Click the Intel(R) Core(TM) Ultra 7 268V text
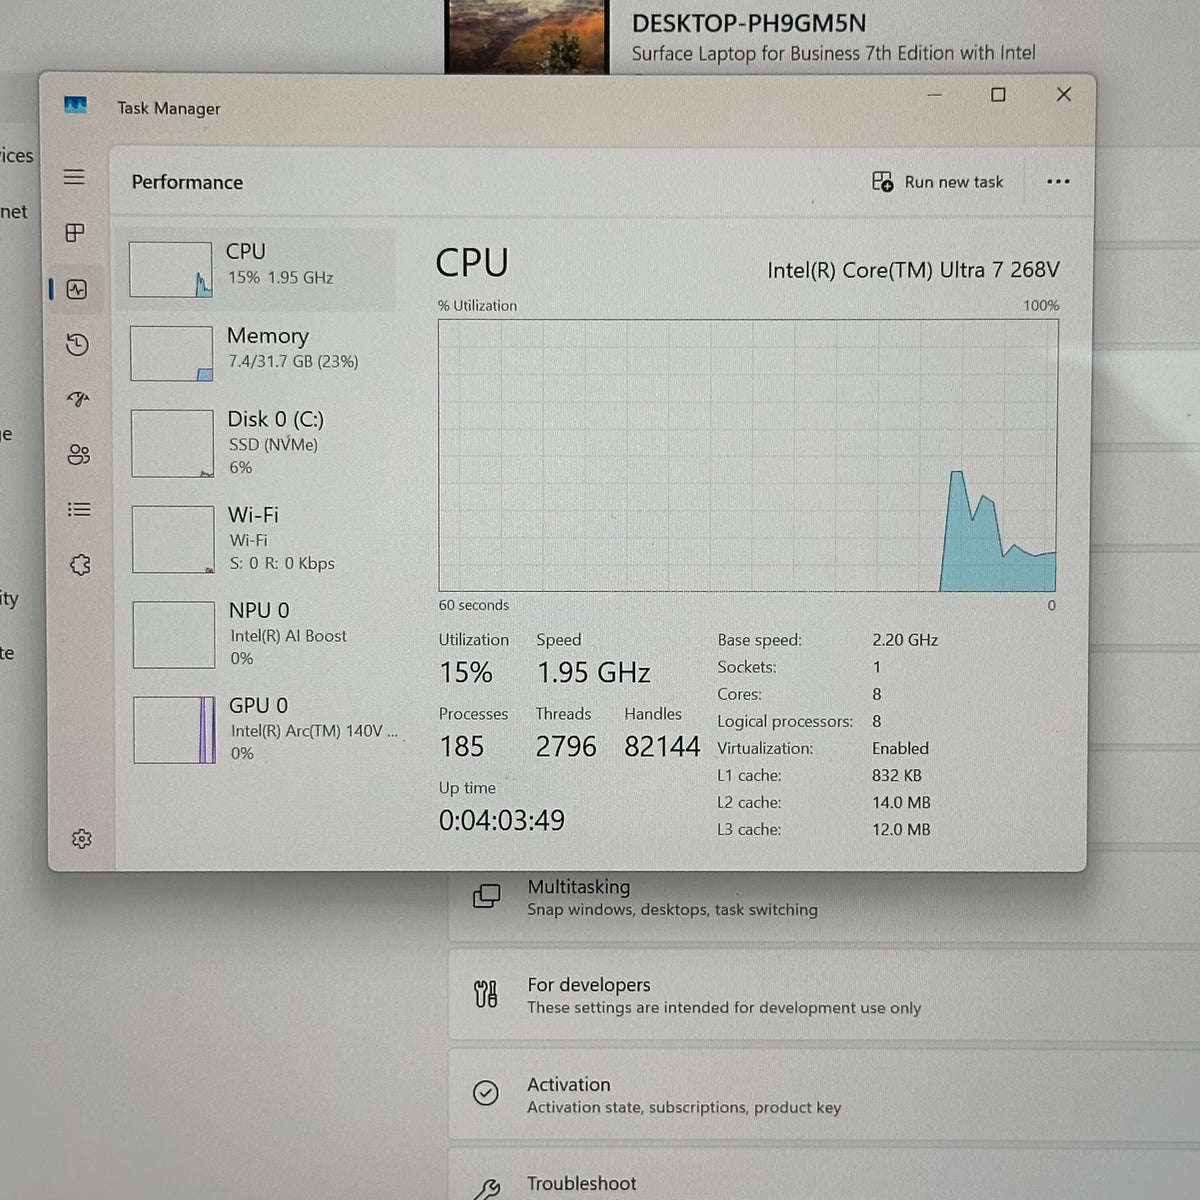This screenshot has width=1200, height=1200. click(913, 270)
